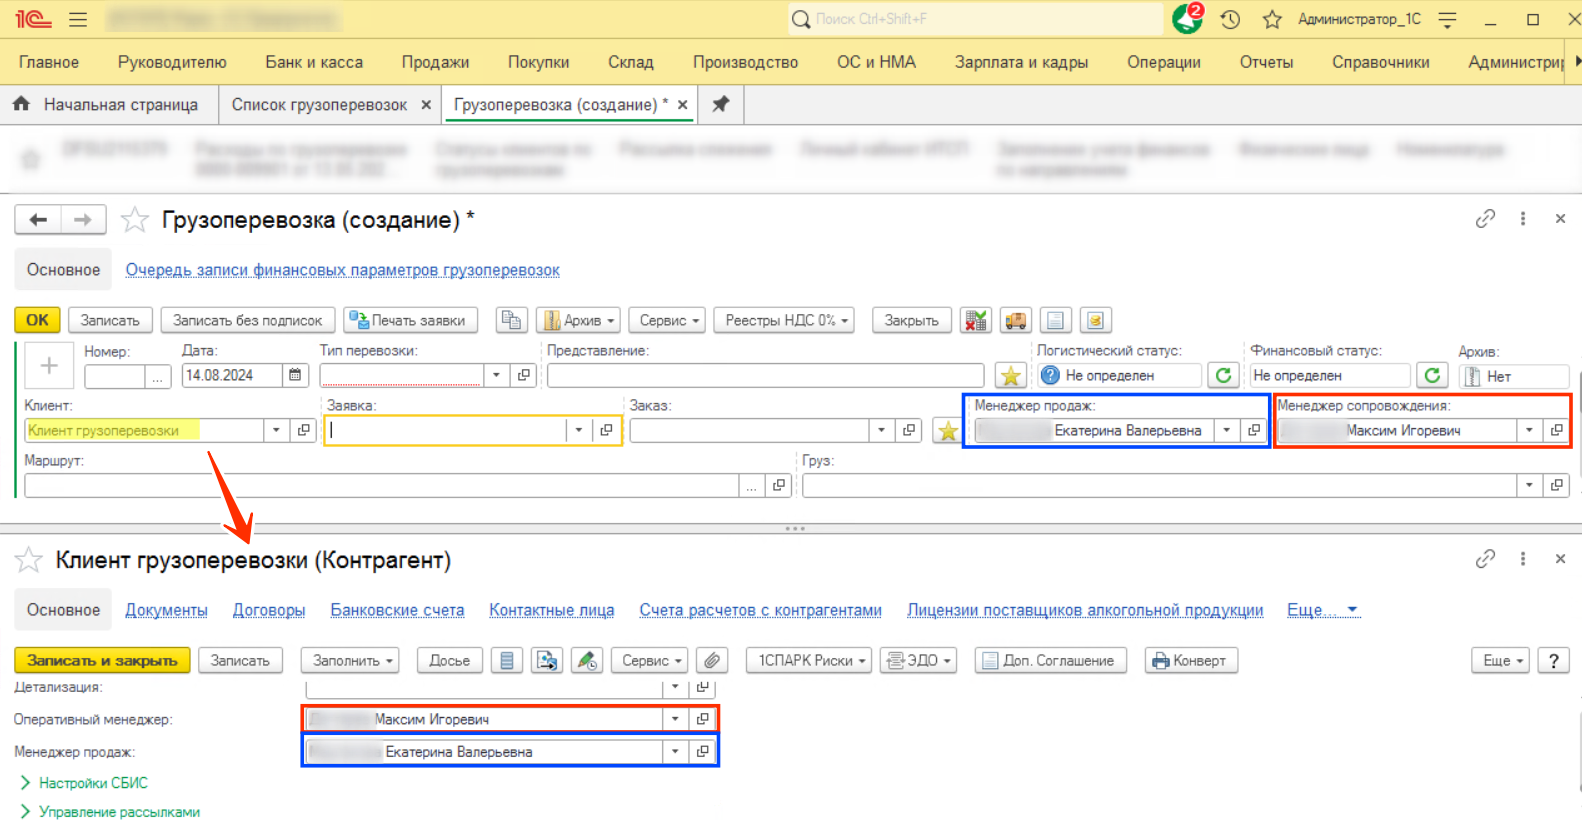Open the notifications bell with badge 2
This screenshot has width=1582, height=833.
pyautogui.click(x=1188, y=18)
